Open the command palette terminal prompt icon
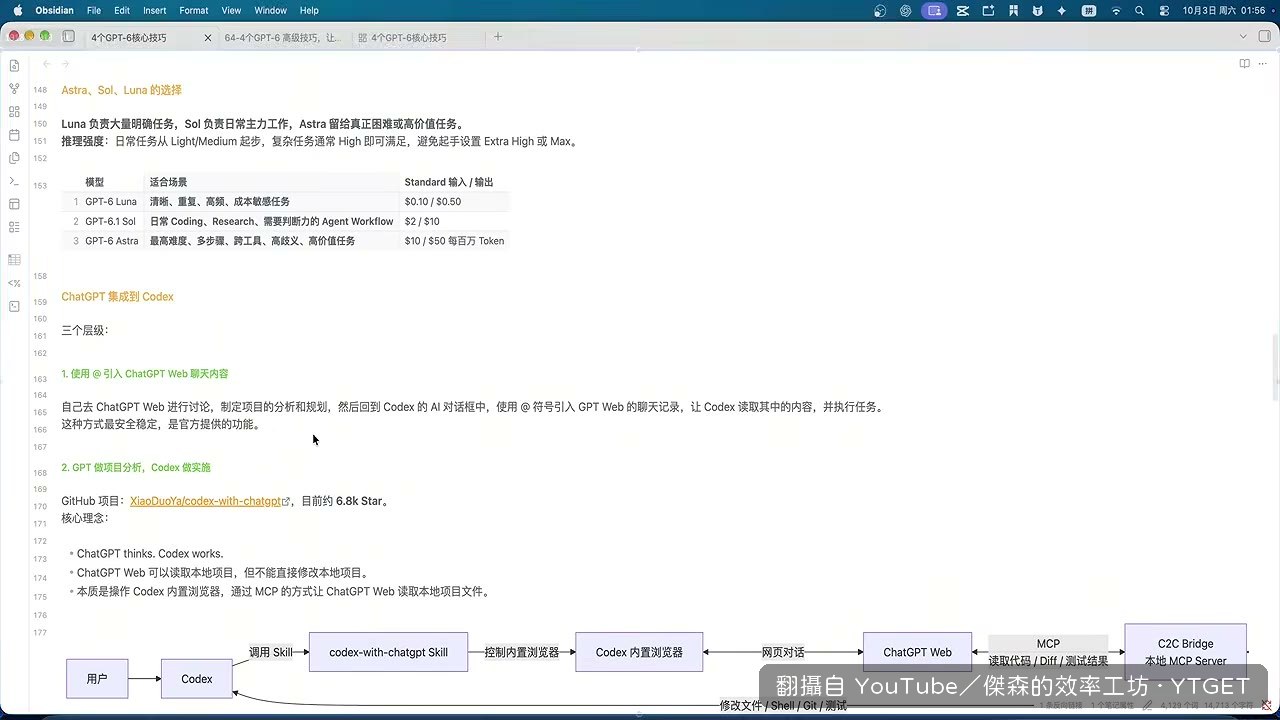Viewport: 1280px width, 720px height. [14, 181]
